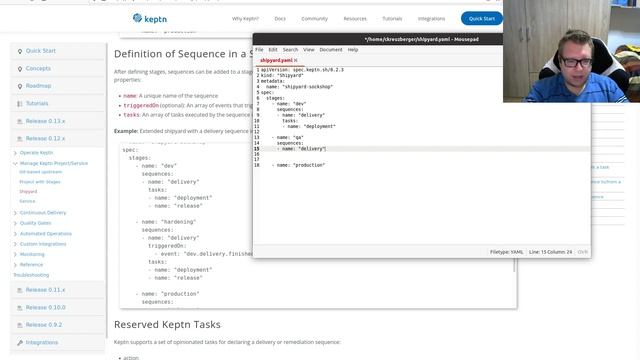Viewport: 640px width, 360px height.
Task: Select the shipyard.yaml tab in Mousepad
Action: click(276, 60)
